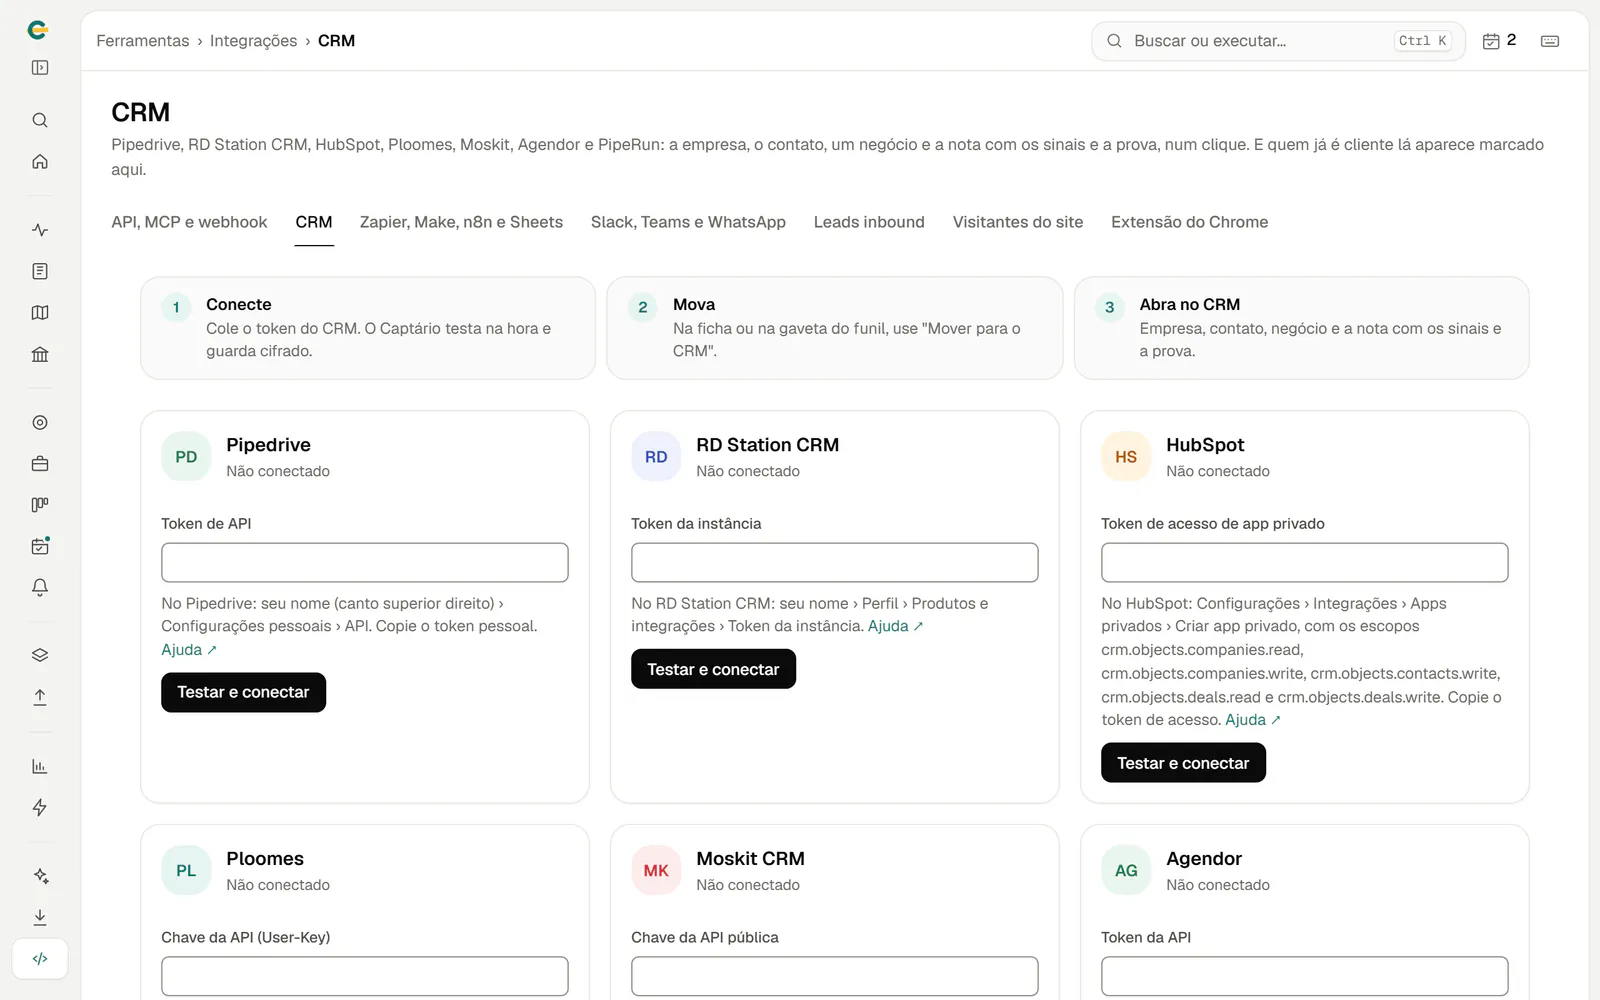Focus the Buscar ou executar search box
The width and height of the screenshot is (1600, 1000).
pyautogui.click(x=1278, y=41)
